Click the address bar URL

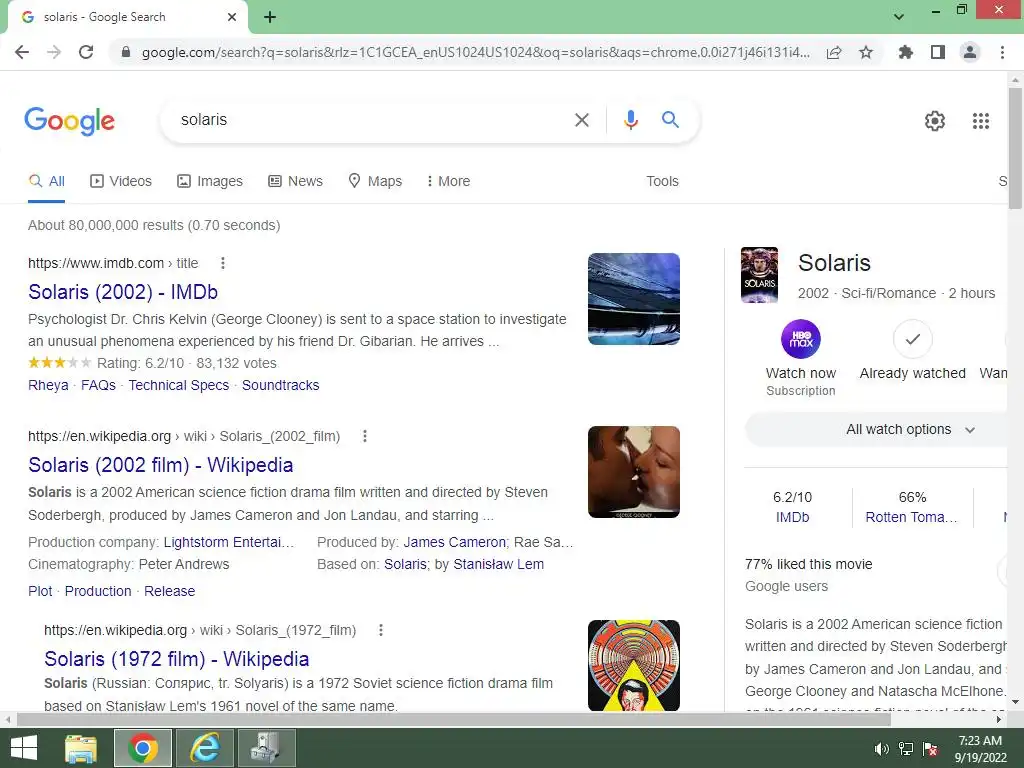[475, 52]
